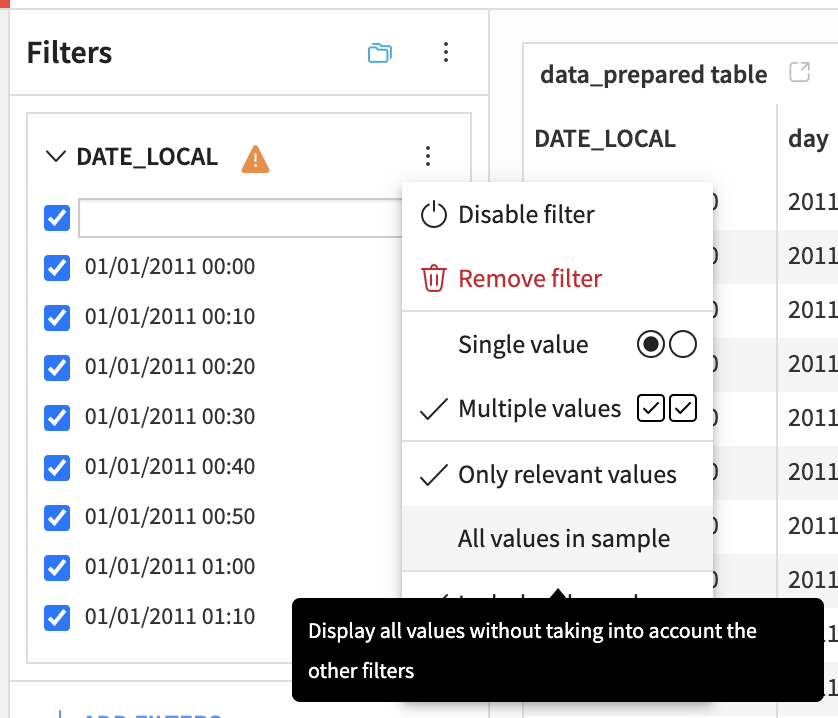
Task: Open data_prepared table in new window icon
Action: click(x=800, y=72)
